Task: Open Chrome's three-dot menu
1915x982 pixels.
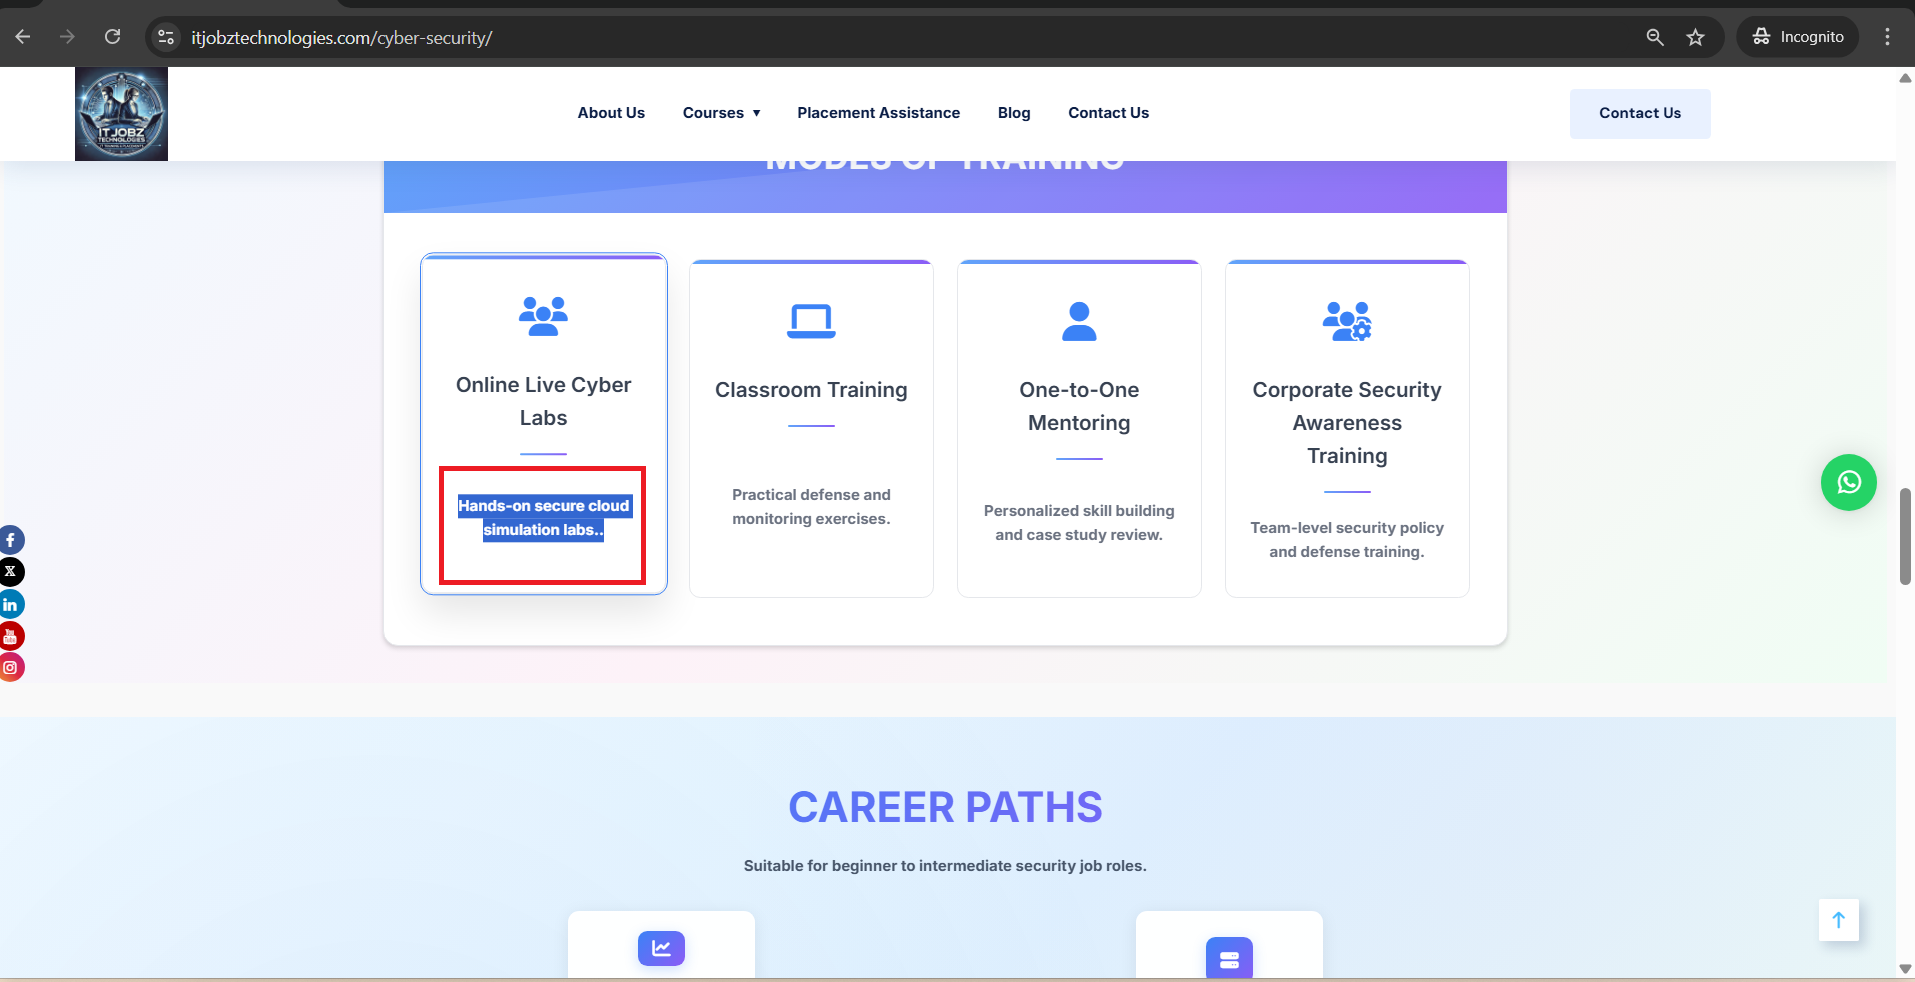Action: point(1887,37)
